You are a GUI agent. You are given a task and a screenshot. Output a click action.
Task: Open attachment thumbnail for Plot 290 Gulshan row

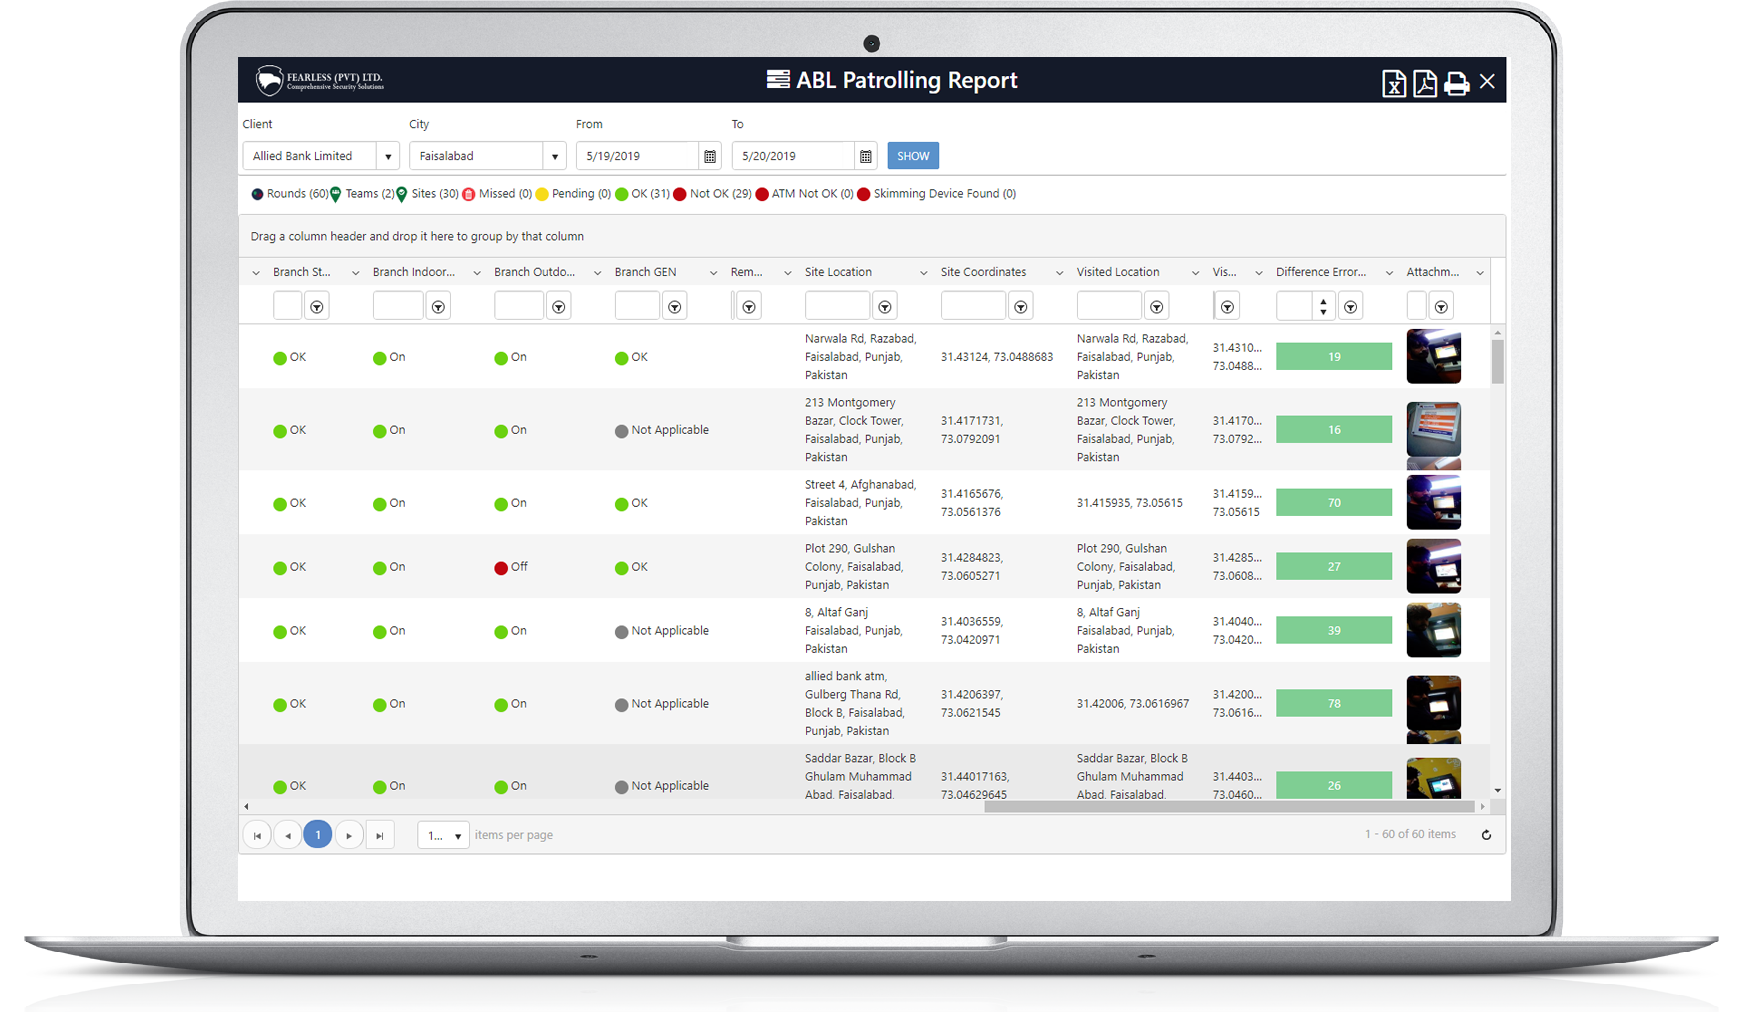coord(1433,566)
